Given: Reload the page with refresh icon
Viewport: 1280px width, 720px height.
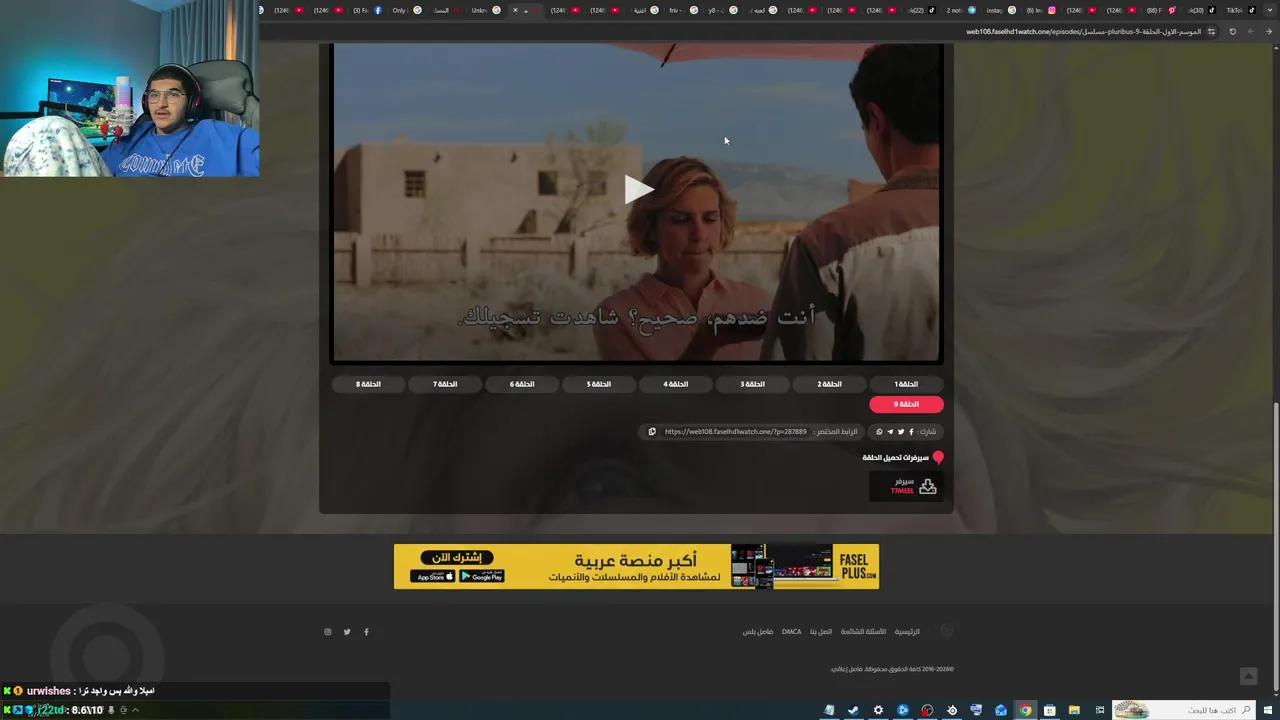Looking at the screenshot, I should click(x=1232, y=31).
